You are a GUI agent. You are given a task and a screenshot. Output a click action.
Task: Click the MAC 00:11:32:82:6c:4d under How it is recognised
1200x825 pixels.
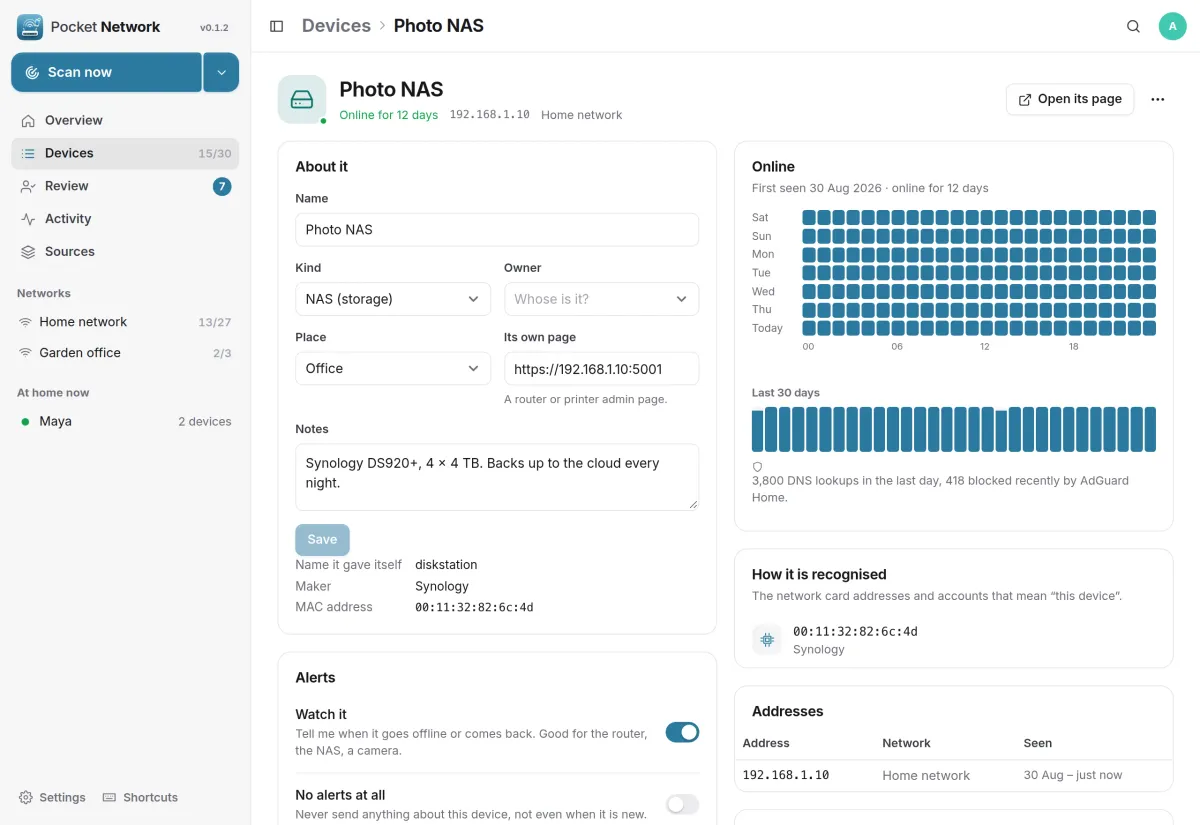click(x=855, y=631)
